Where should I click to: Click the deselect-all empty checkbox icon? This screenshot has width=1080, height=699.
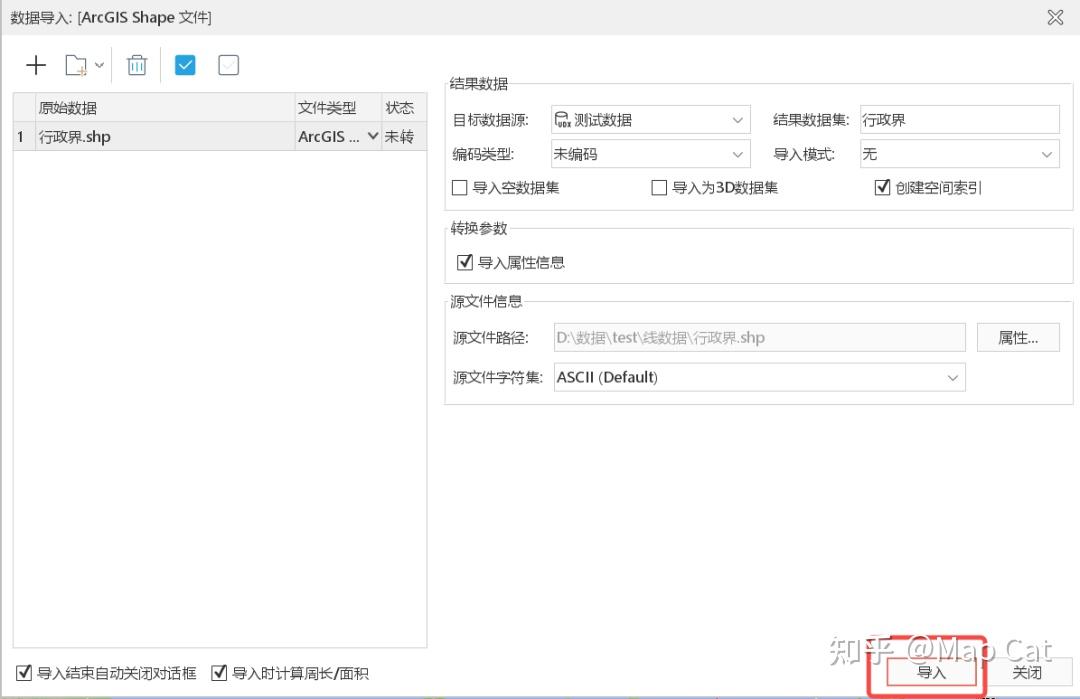tap(228, 64)
